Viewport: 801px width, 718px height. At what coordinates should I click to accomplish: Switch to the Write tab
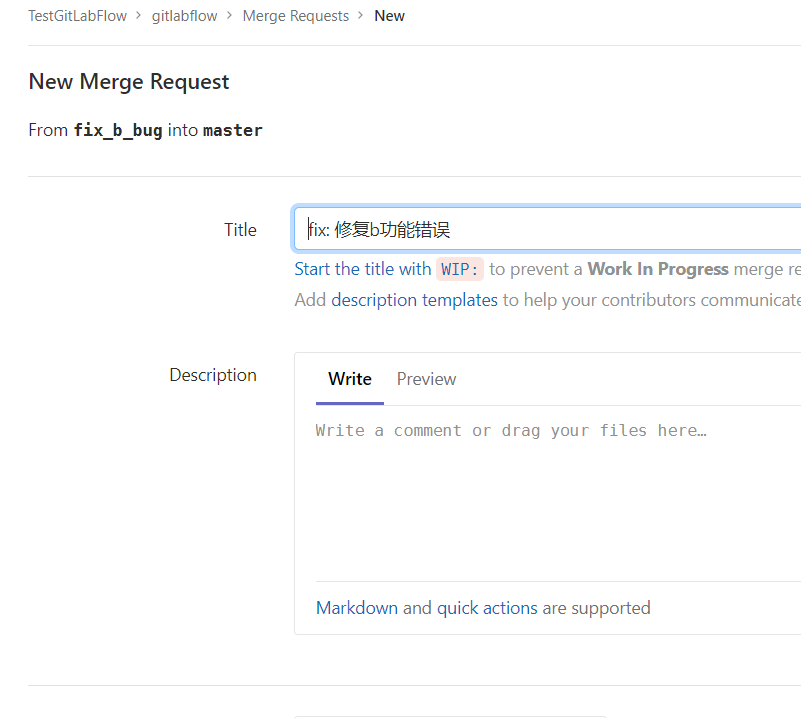point(349,379)
